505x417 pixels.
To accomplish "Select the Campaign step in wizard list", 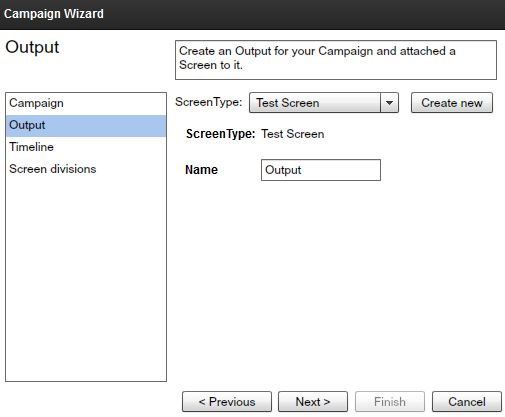I will tap(86, 103).
